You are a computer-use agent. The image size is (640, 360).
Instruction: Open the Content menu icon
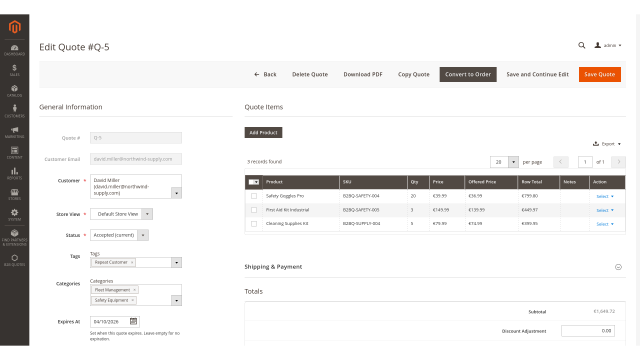click(15, 153)
